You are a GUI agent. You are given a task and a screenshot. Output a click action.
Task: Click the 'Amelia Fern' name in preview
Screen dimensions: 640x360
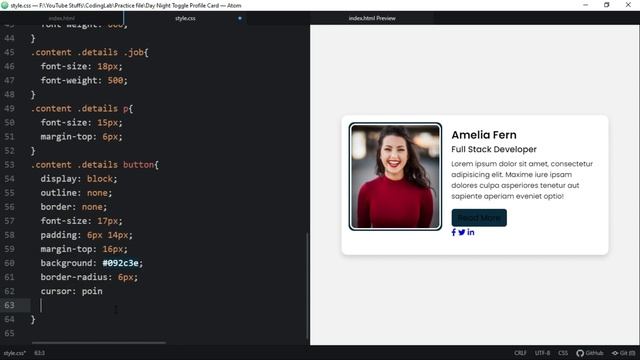[484, 135]
